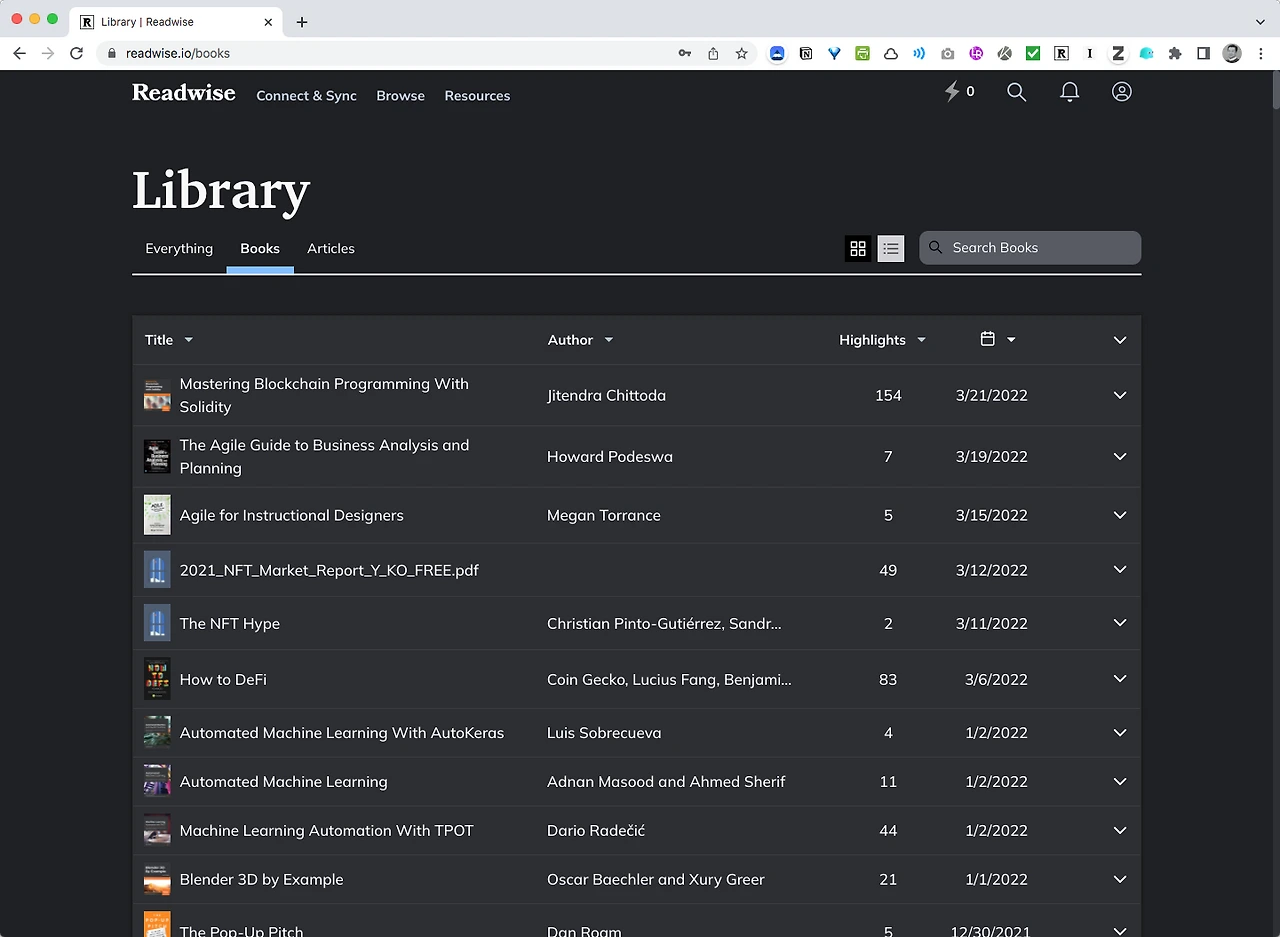The height and width of the screenshot is (937, 1280).
Task: Bookmark this page with the star icon
Action: (x=741, y=53)
